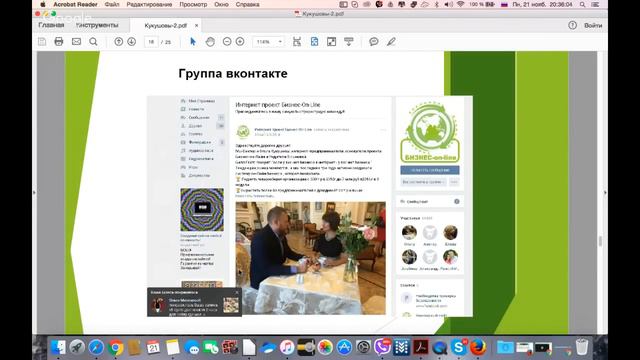This screenshot has height=360, width=640.
Task: Open App Store from the dock
Action: tap(344, 347)
